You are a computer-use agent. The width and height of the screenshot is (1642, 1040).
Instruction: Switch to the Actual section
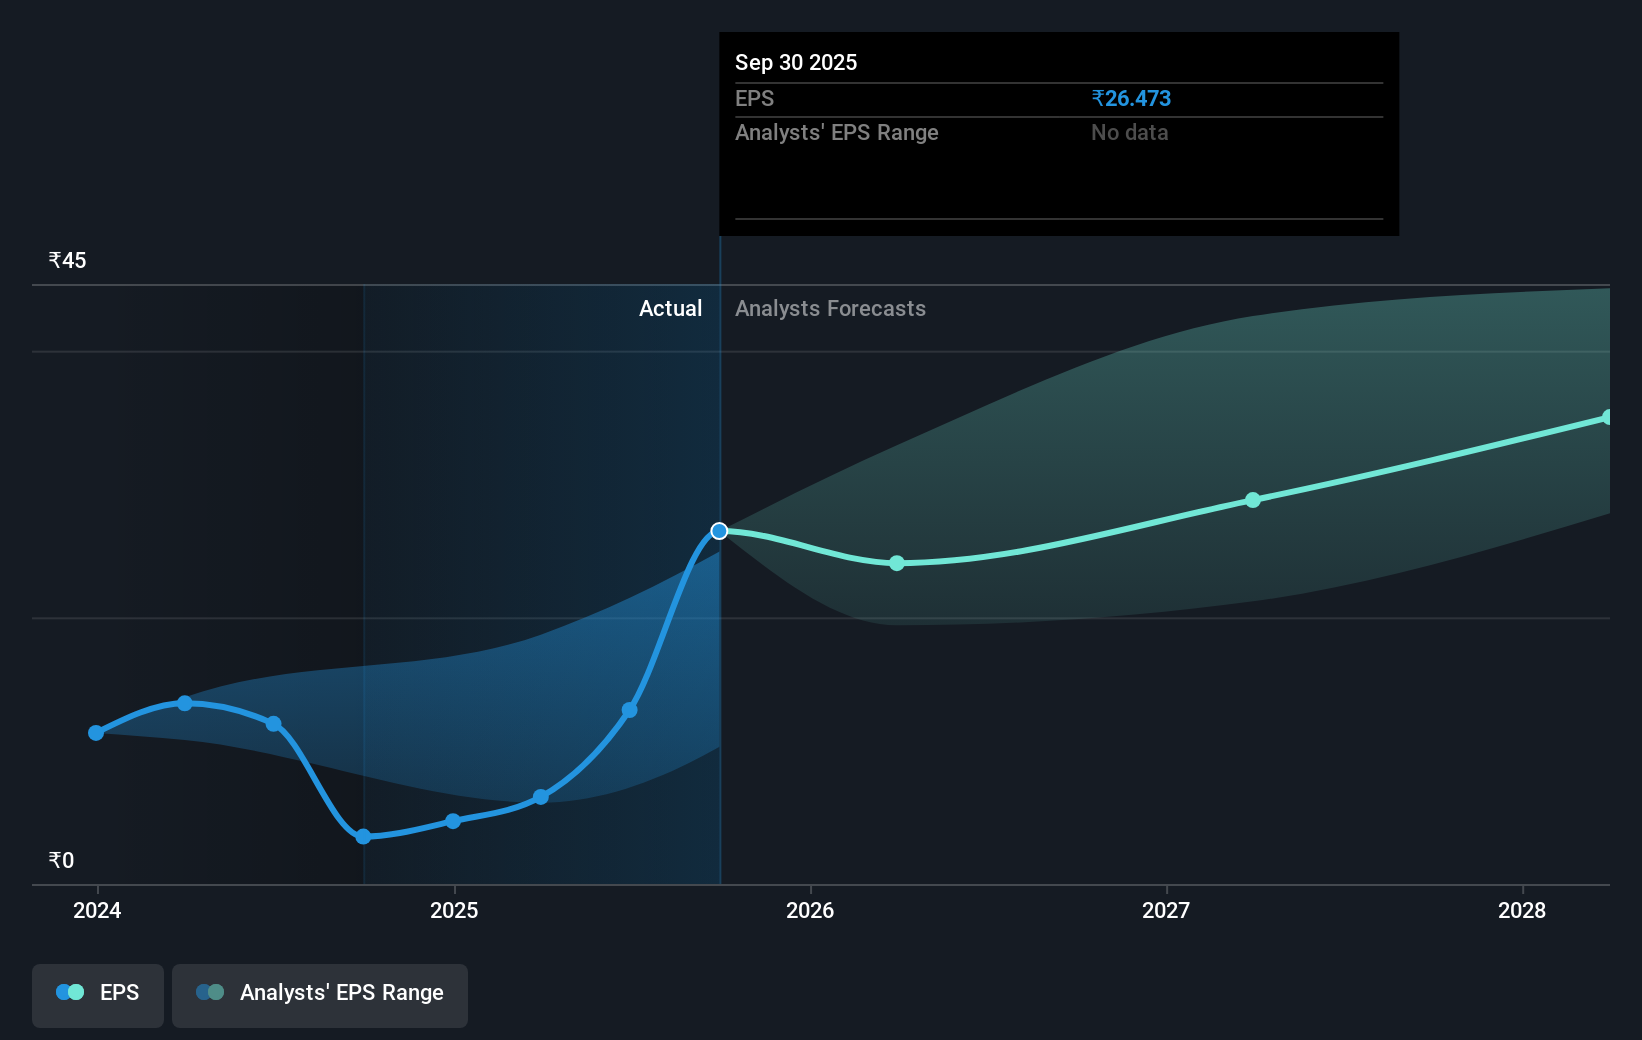670,308
